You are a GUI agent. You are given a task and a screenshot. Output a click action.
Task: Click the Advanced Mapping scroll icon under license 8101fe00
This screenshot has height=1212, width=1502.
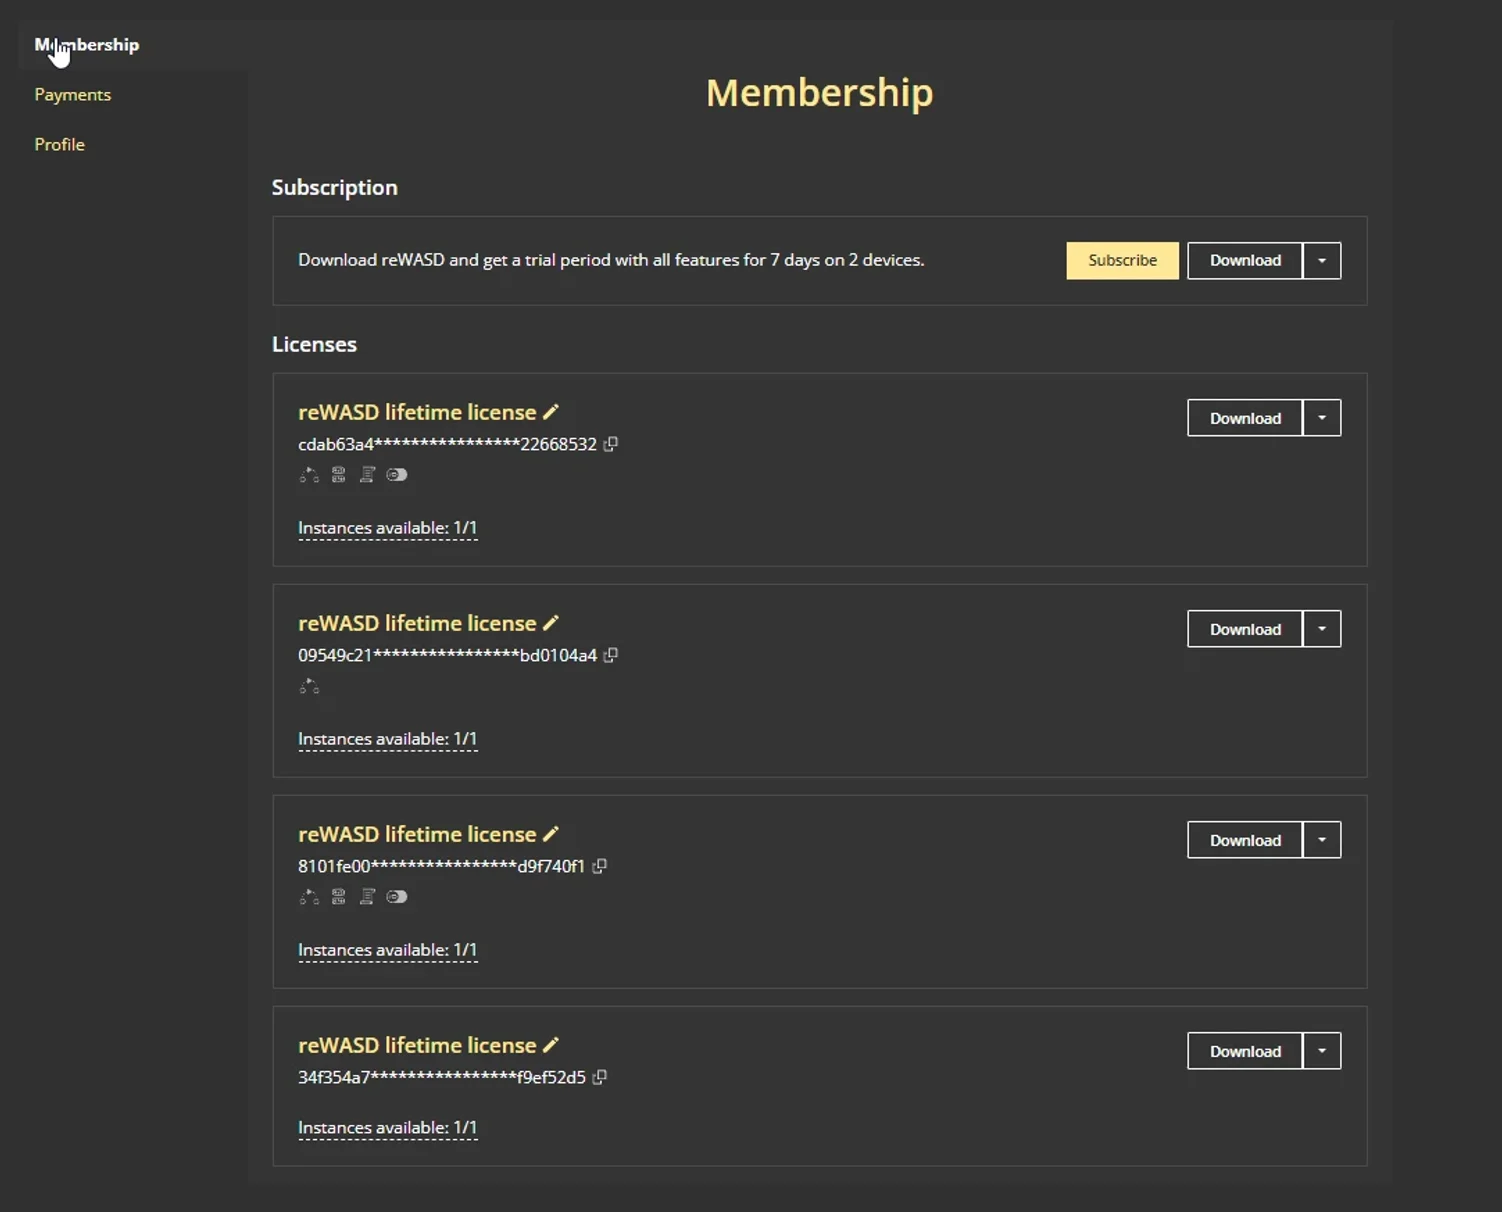(367, 897)
